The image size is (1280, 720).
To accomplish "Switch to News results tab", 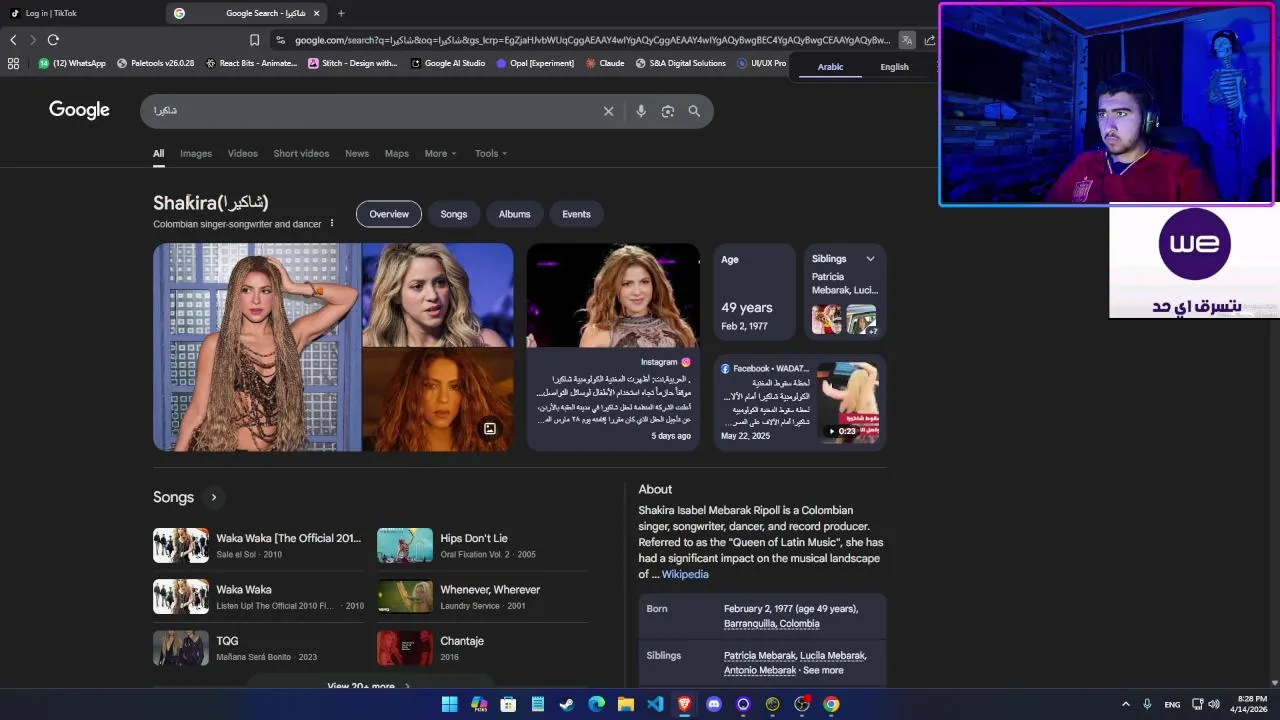I will (x=357, y=153).
